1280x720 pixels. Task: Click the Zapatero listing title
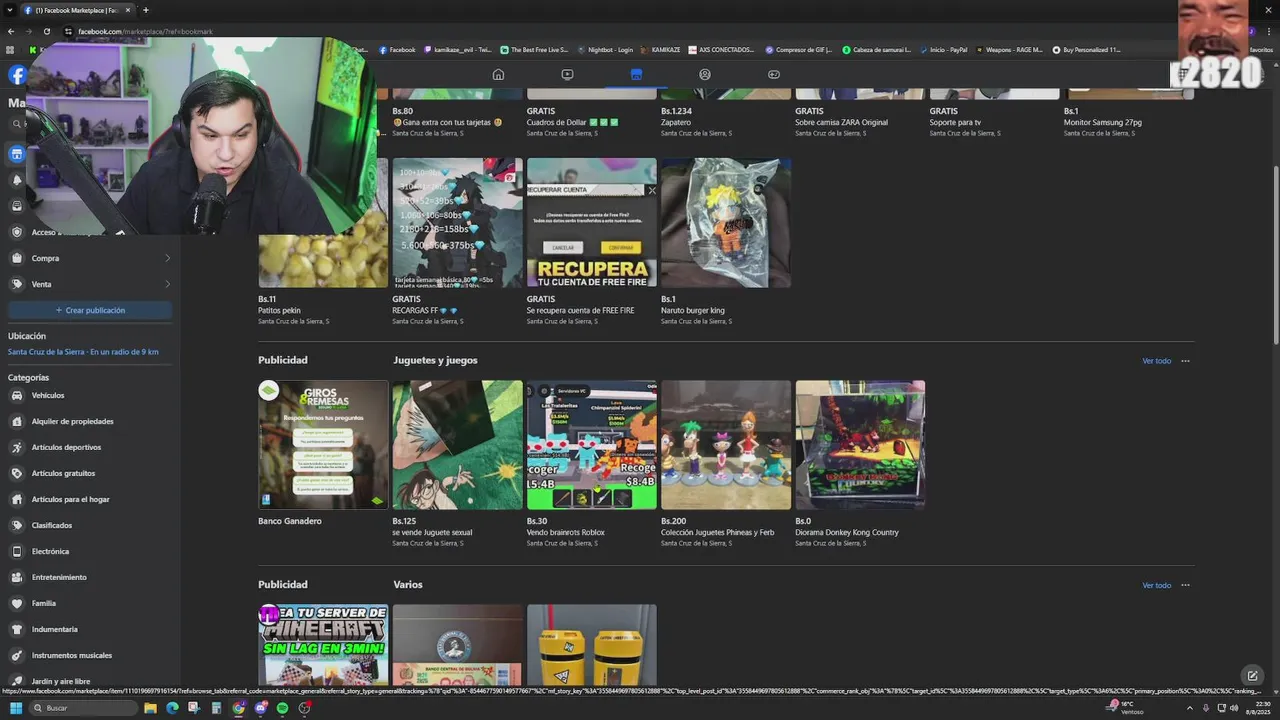click(676, 122)
